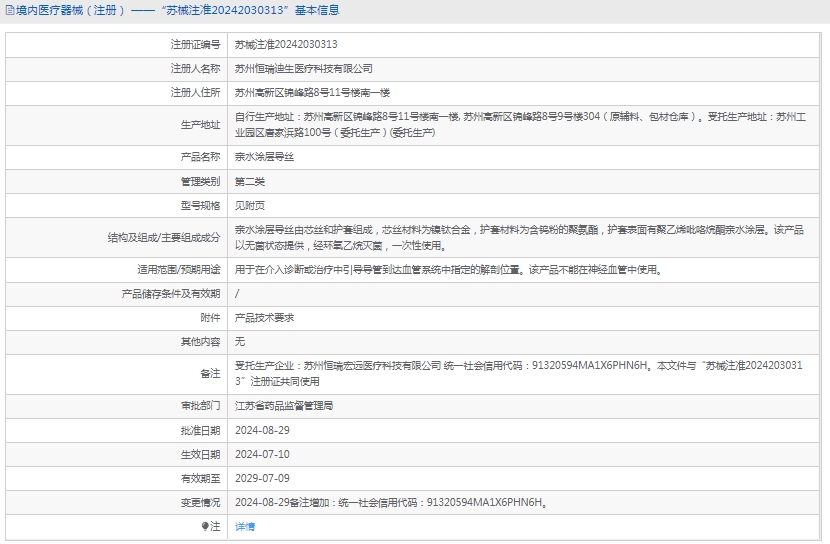Click the 附件 value 产品技术要求

(264, 317)
